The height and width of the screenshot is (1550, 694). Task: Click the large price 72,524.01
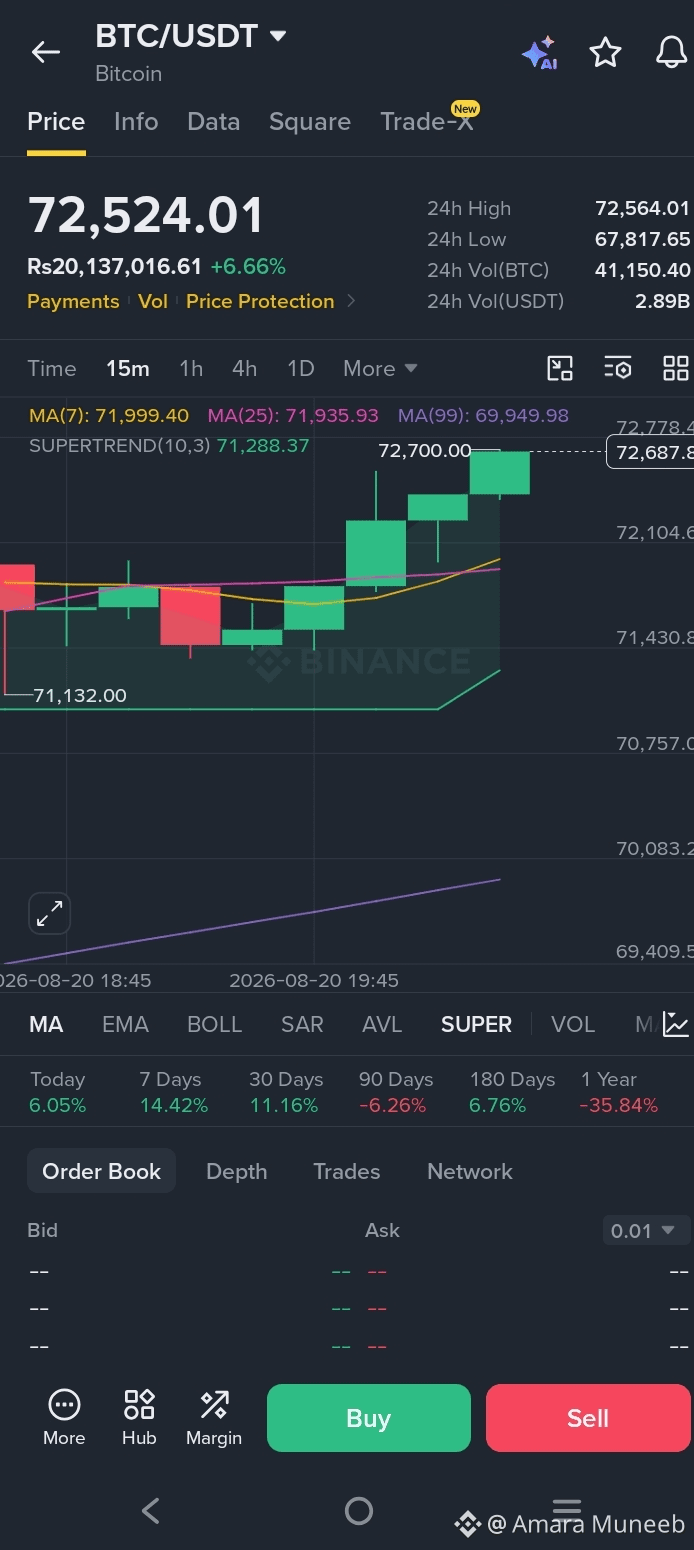click(146, 216)
